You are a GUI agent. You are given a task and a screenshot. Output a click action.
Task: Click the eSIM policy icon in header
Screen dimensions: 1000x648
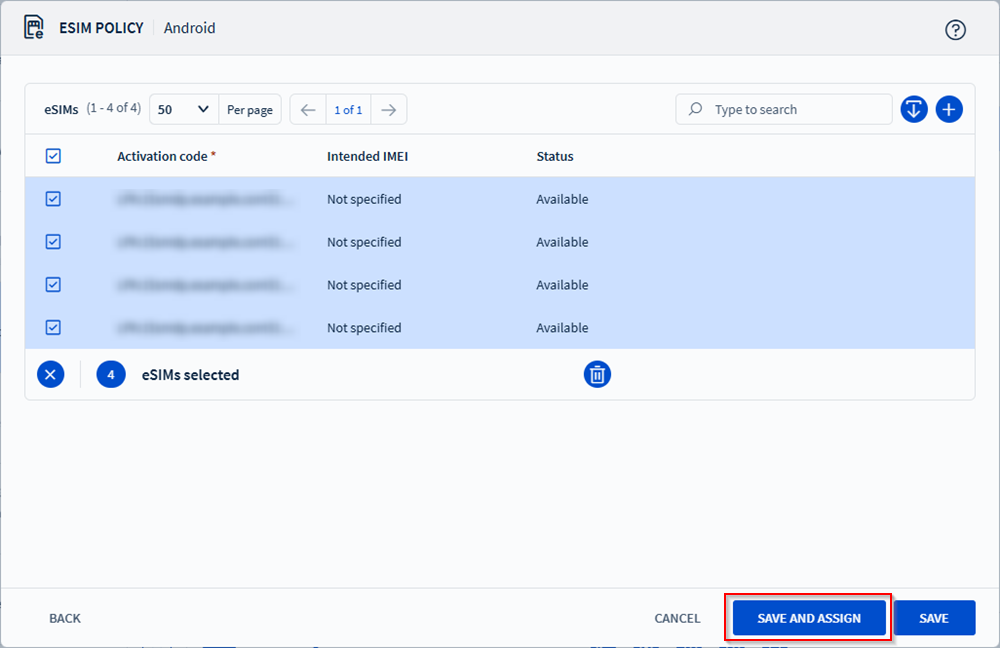coord(34,28)
